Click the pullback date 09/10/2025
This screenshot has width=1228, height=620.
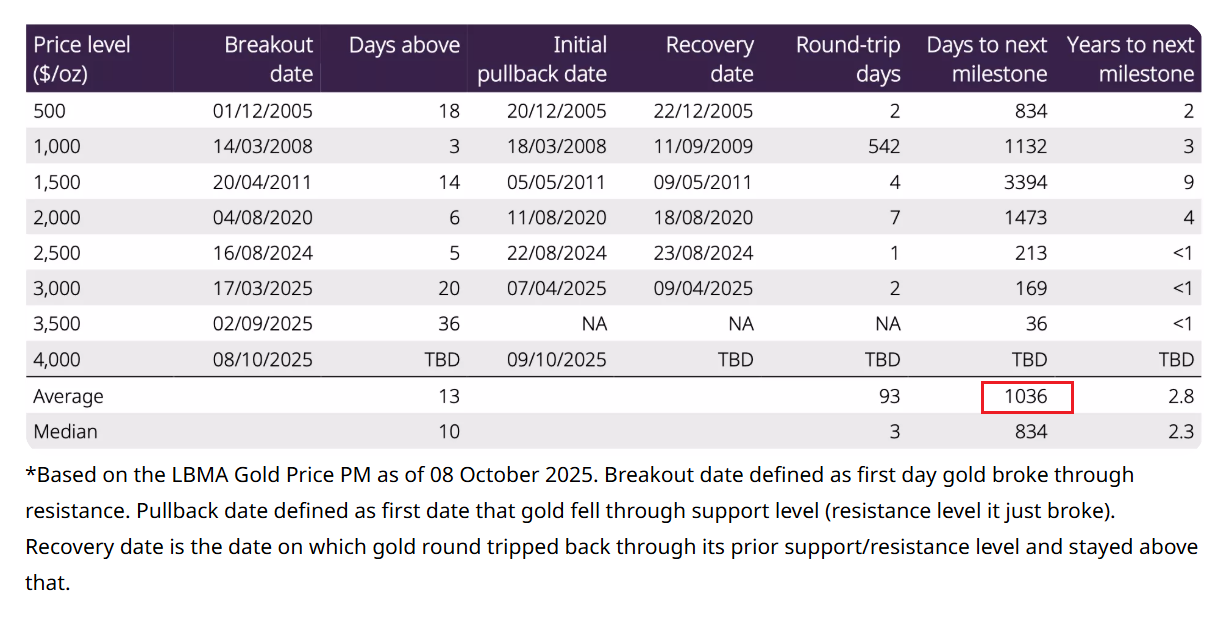click(556, 360)
